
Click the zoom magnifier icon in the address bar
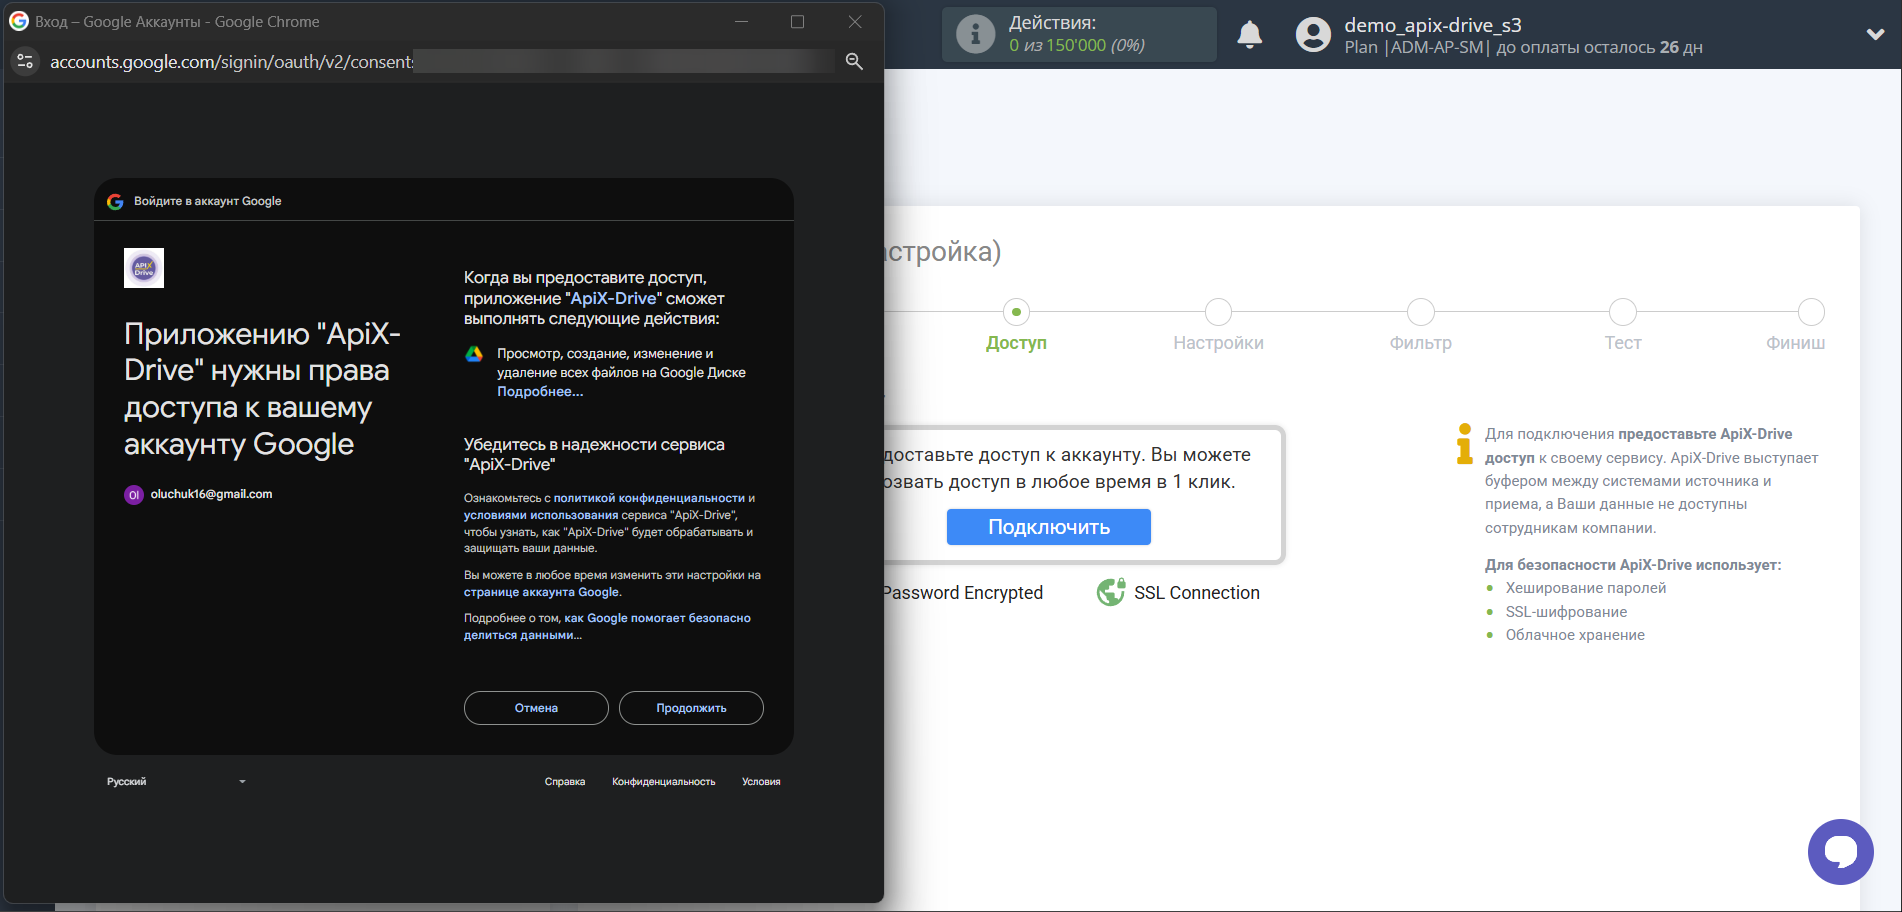[854, 62]
